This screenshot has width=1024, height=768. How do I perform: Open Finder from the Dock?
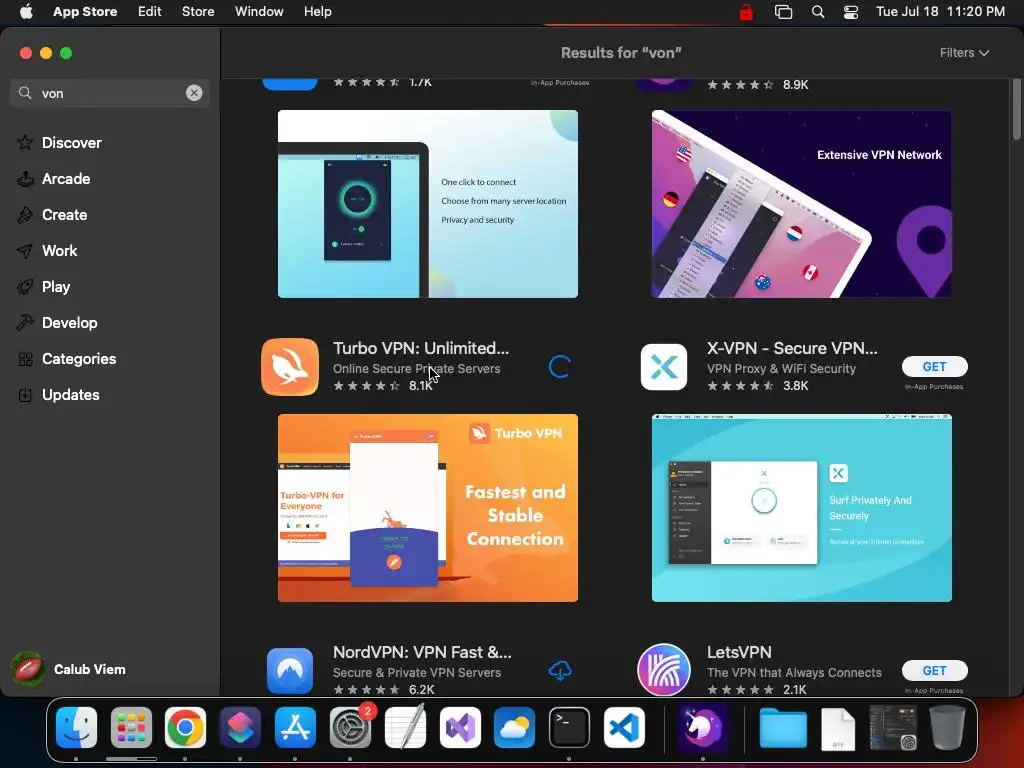[76, 728]
